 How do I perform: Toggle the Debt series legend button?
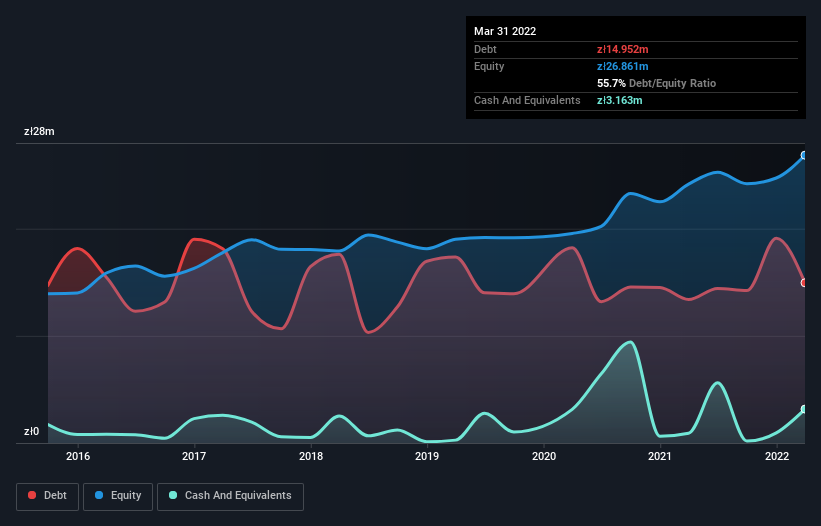pos(48,496)
